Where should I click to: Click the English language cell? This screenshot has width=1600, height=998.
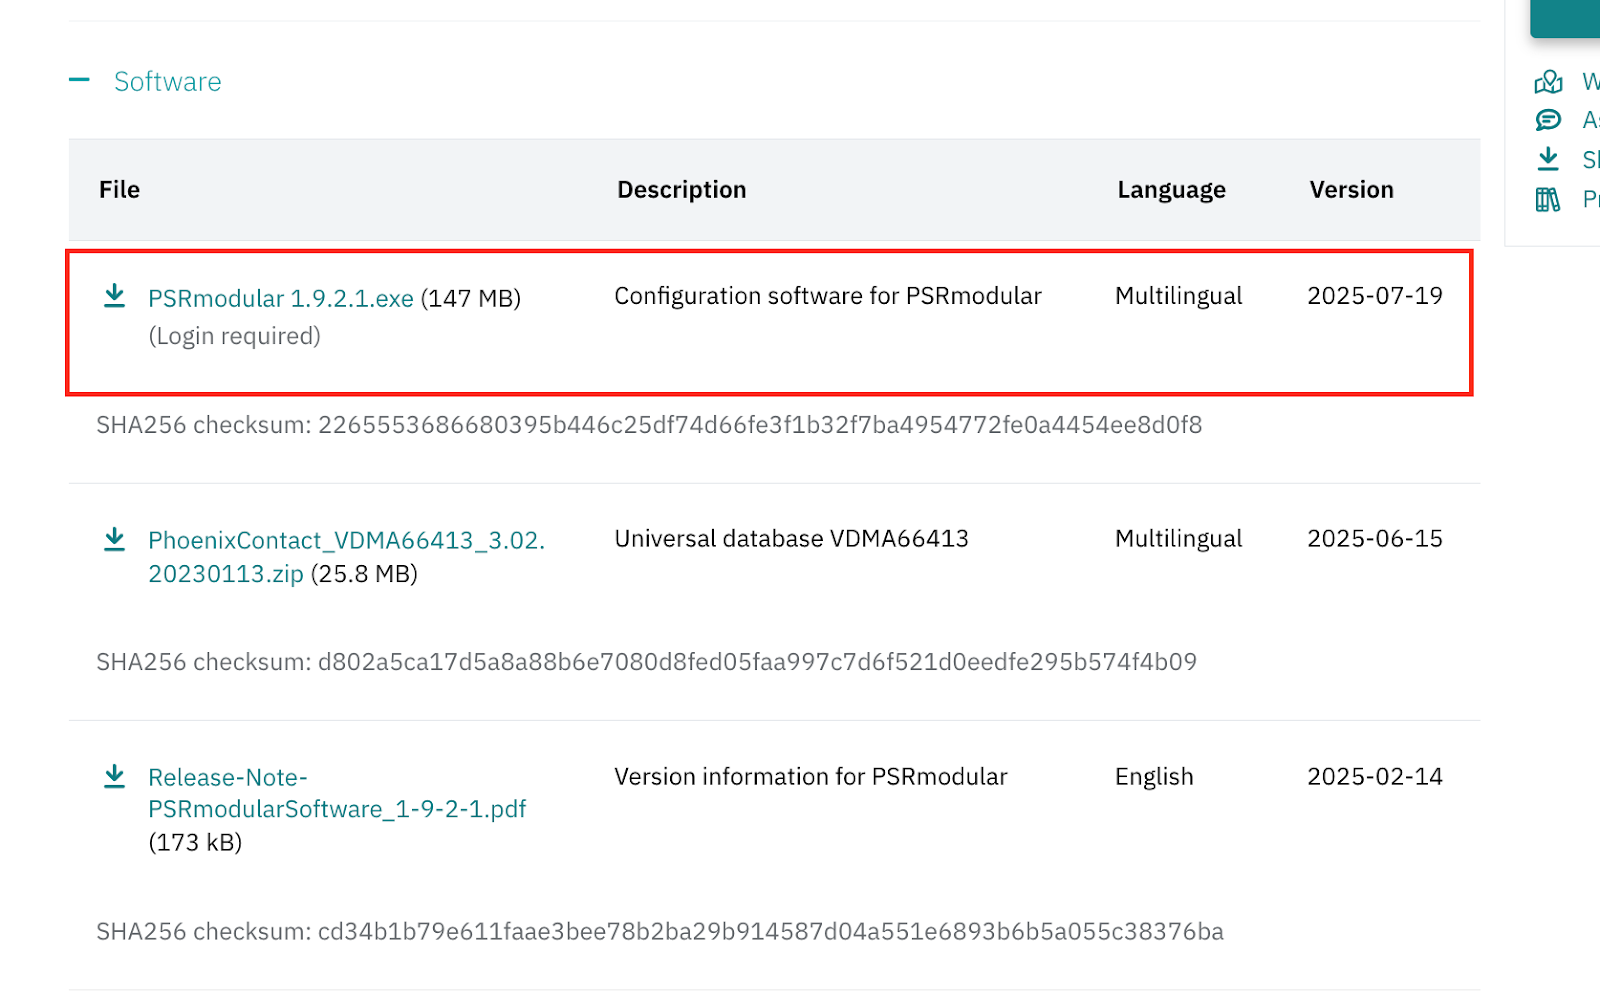click(1154, 777)
